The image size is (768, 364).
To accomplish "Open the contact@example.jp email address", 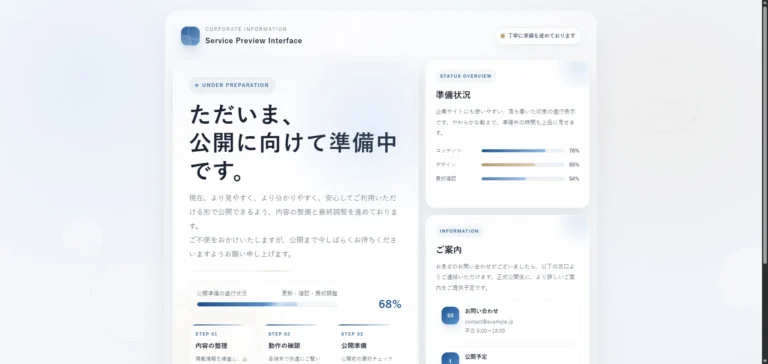I will tap(489, 322).
